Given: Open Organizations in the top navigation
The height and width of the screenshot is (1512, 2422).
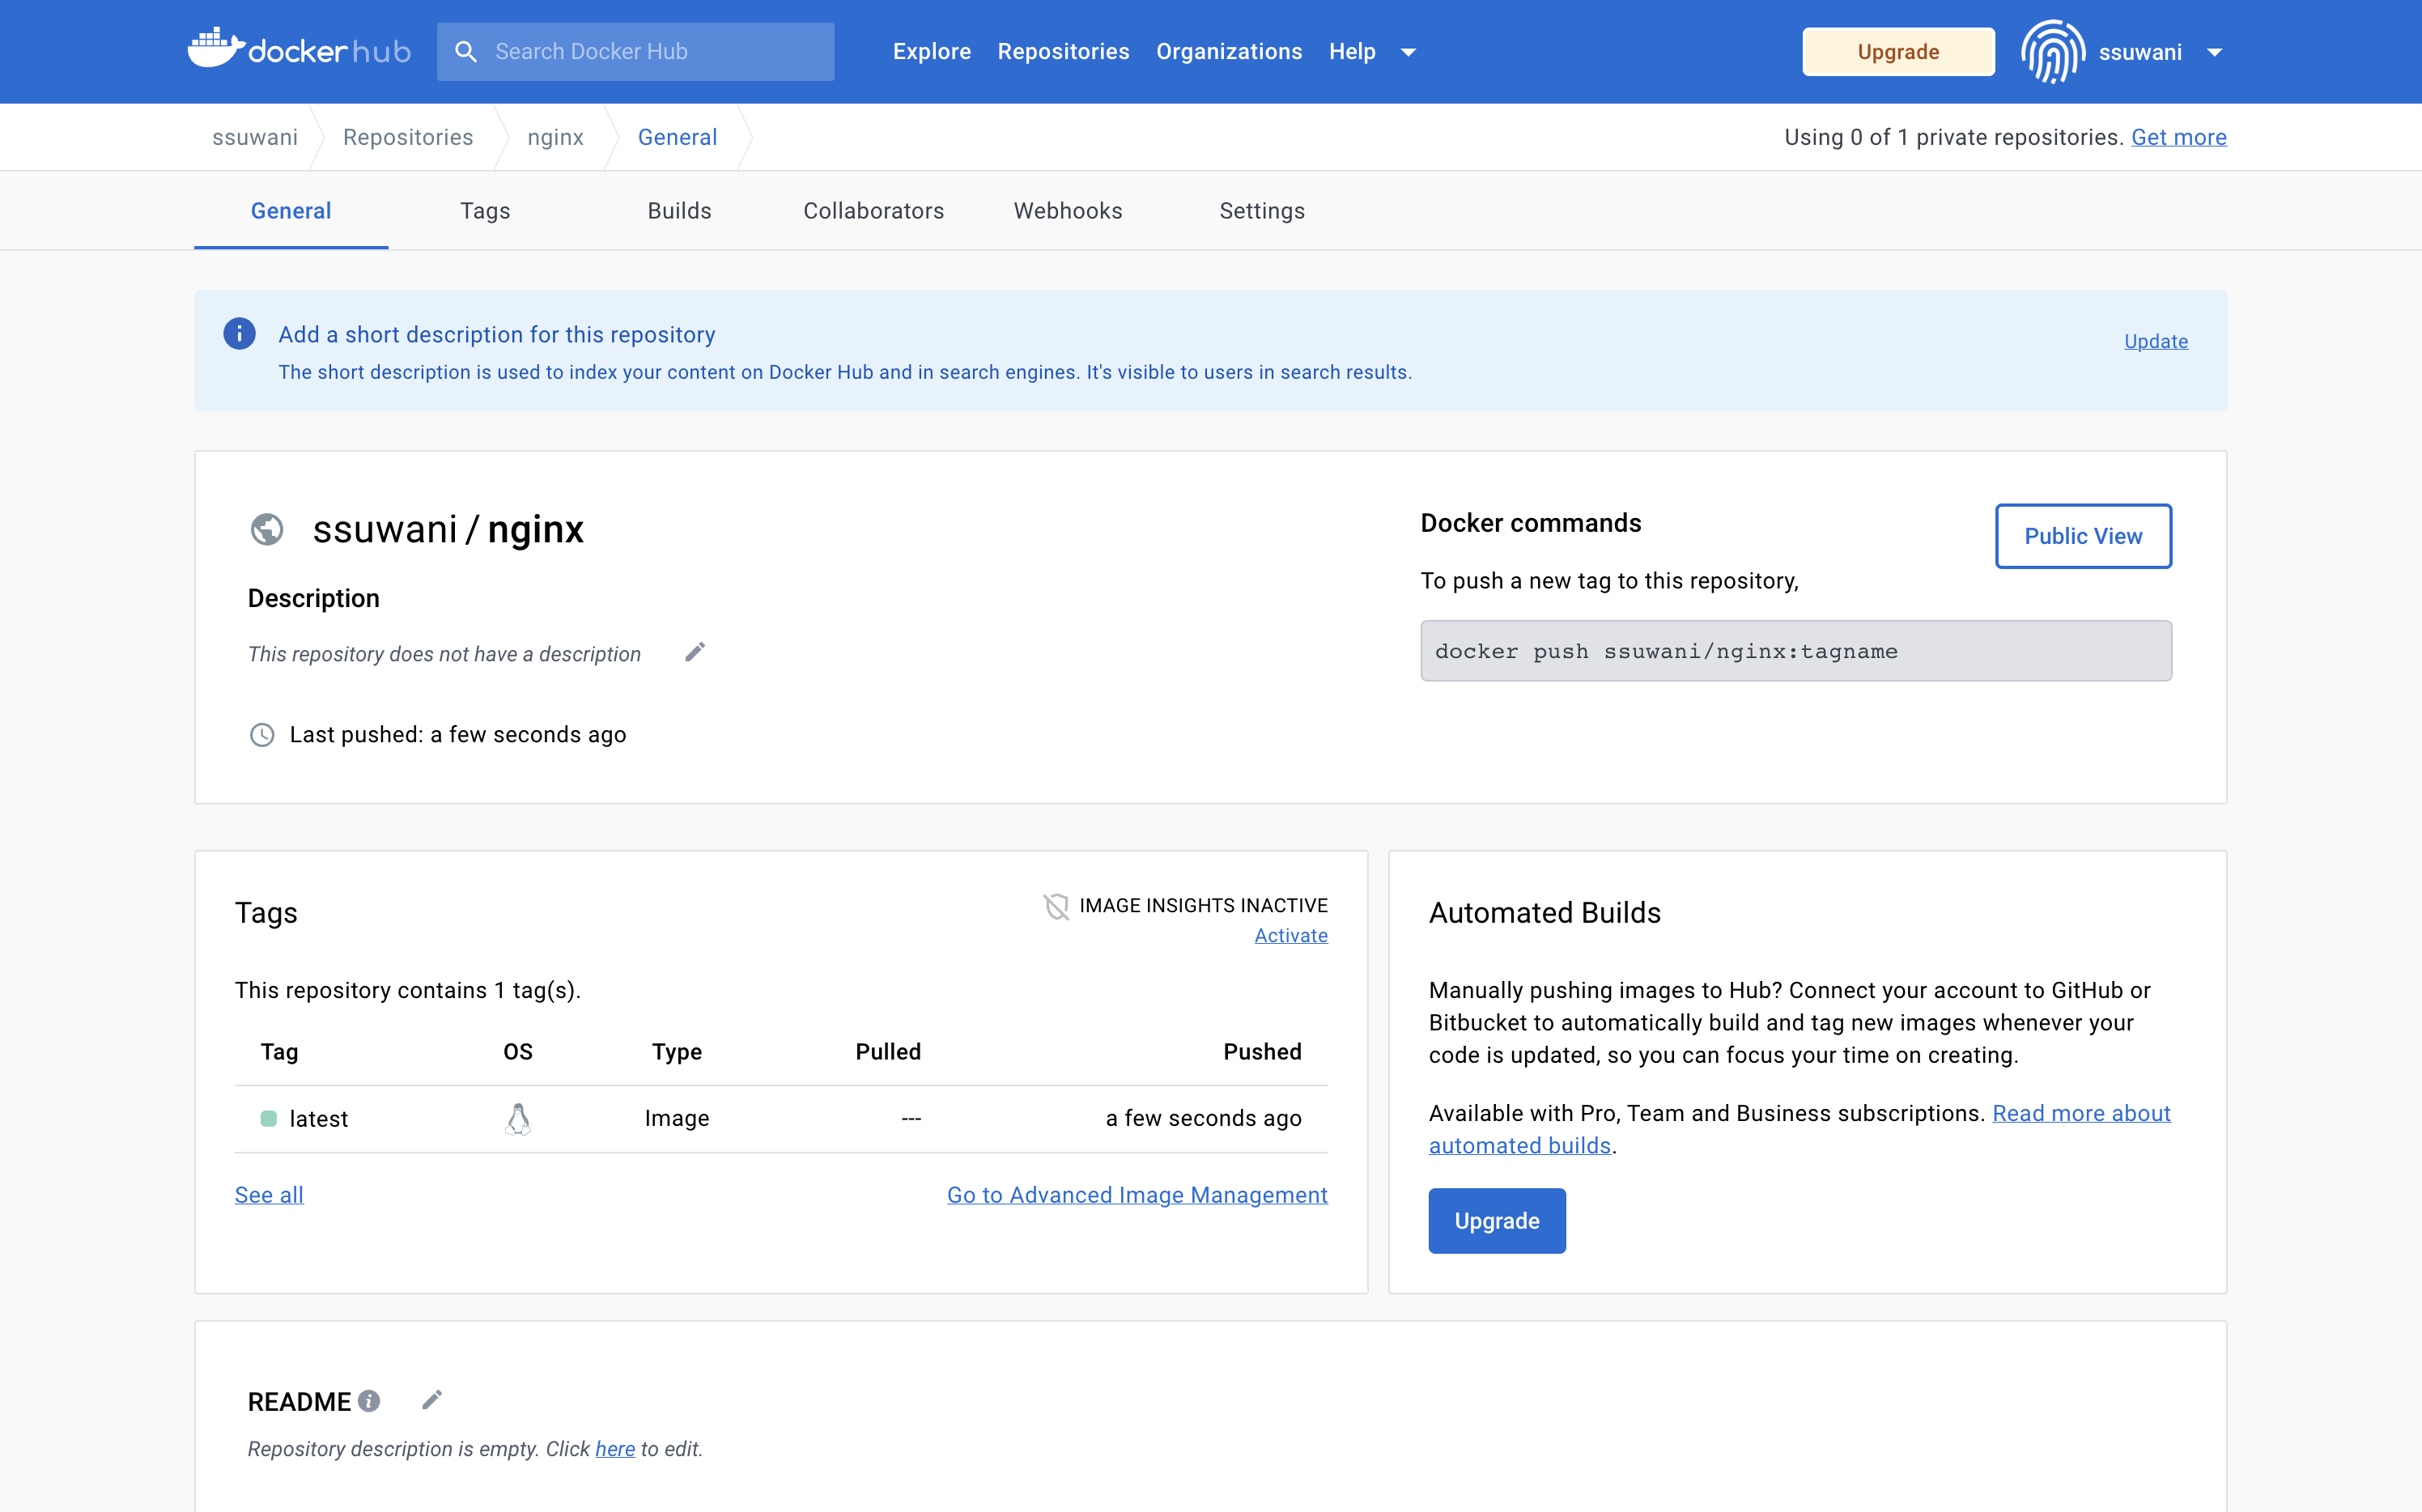Looking at the screenshot, I should click(1229, 52).
